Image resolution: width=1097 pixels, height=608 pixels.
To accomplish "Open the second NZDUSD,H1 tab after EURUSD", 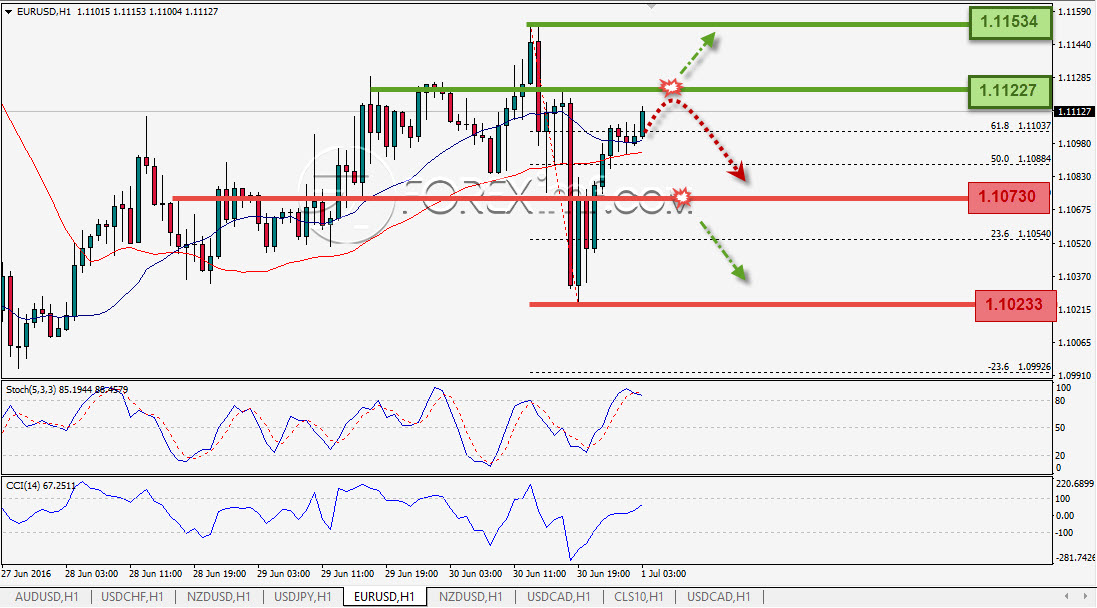I will 470,597.
